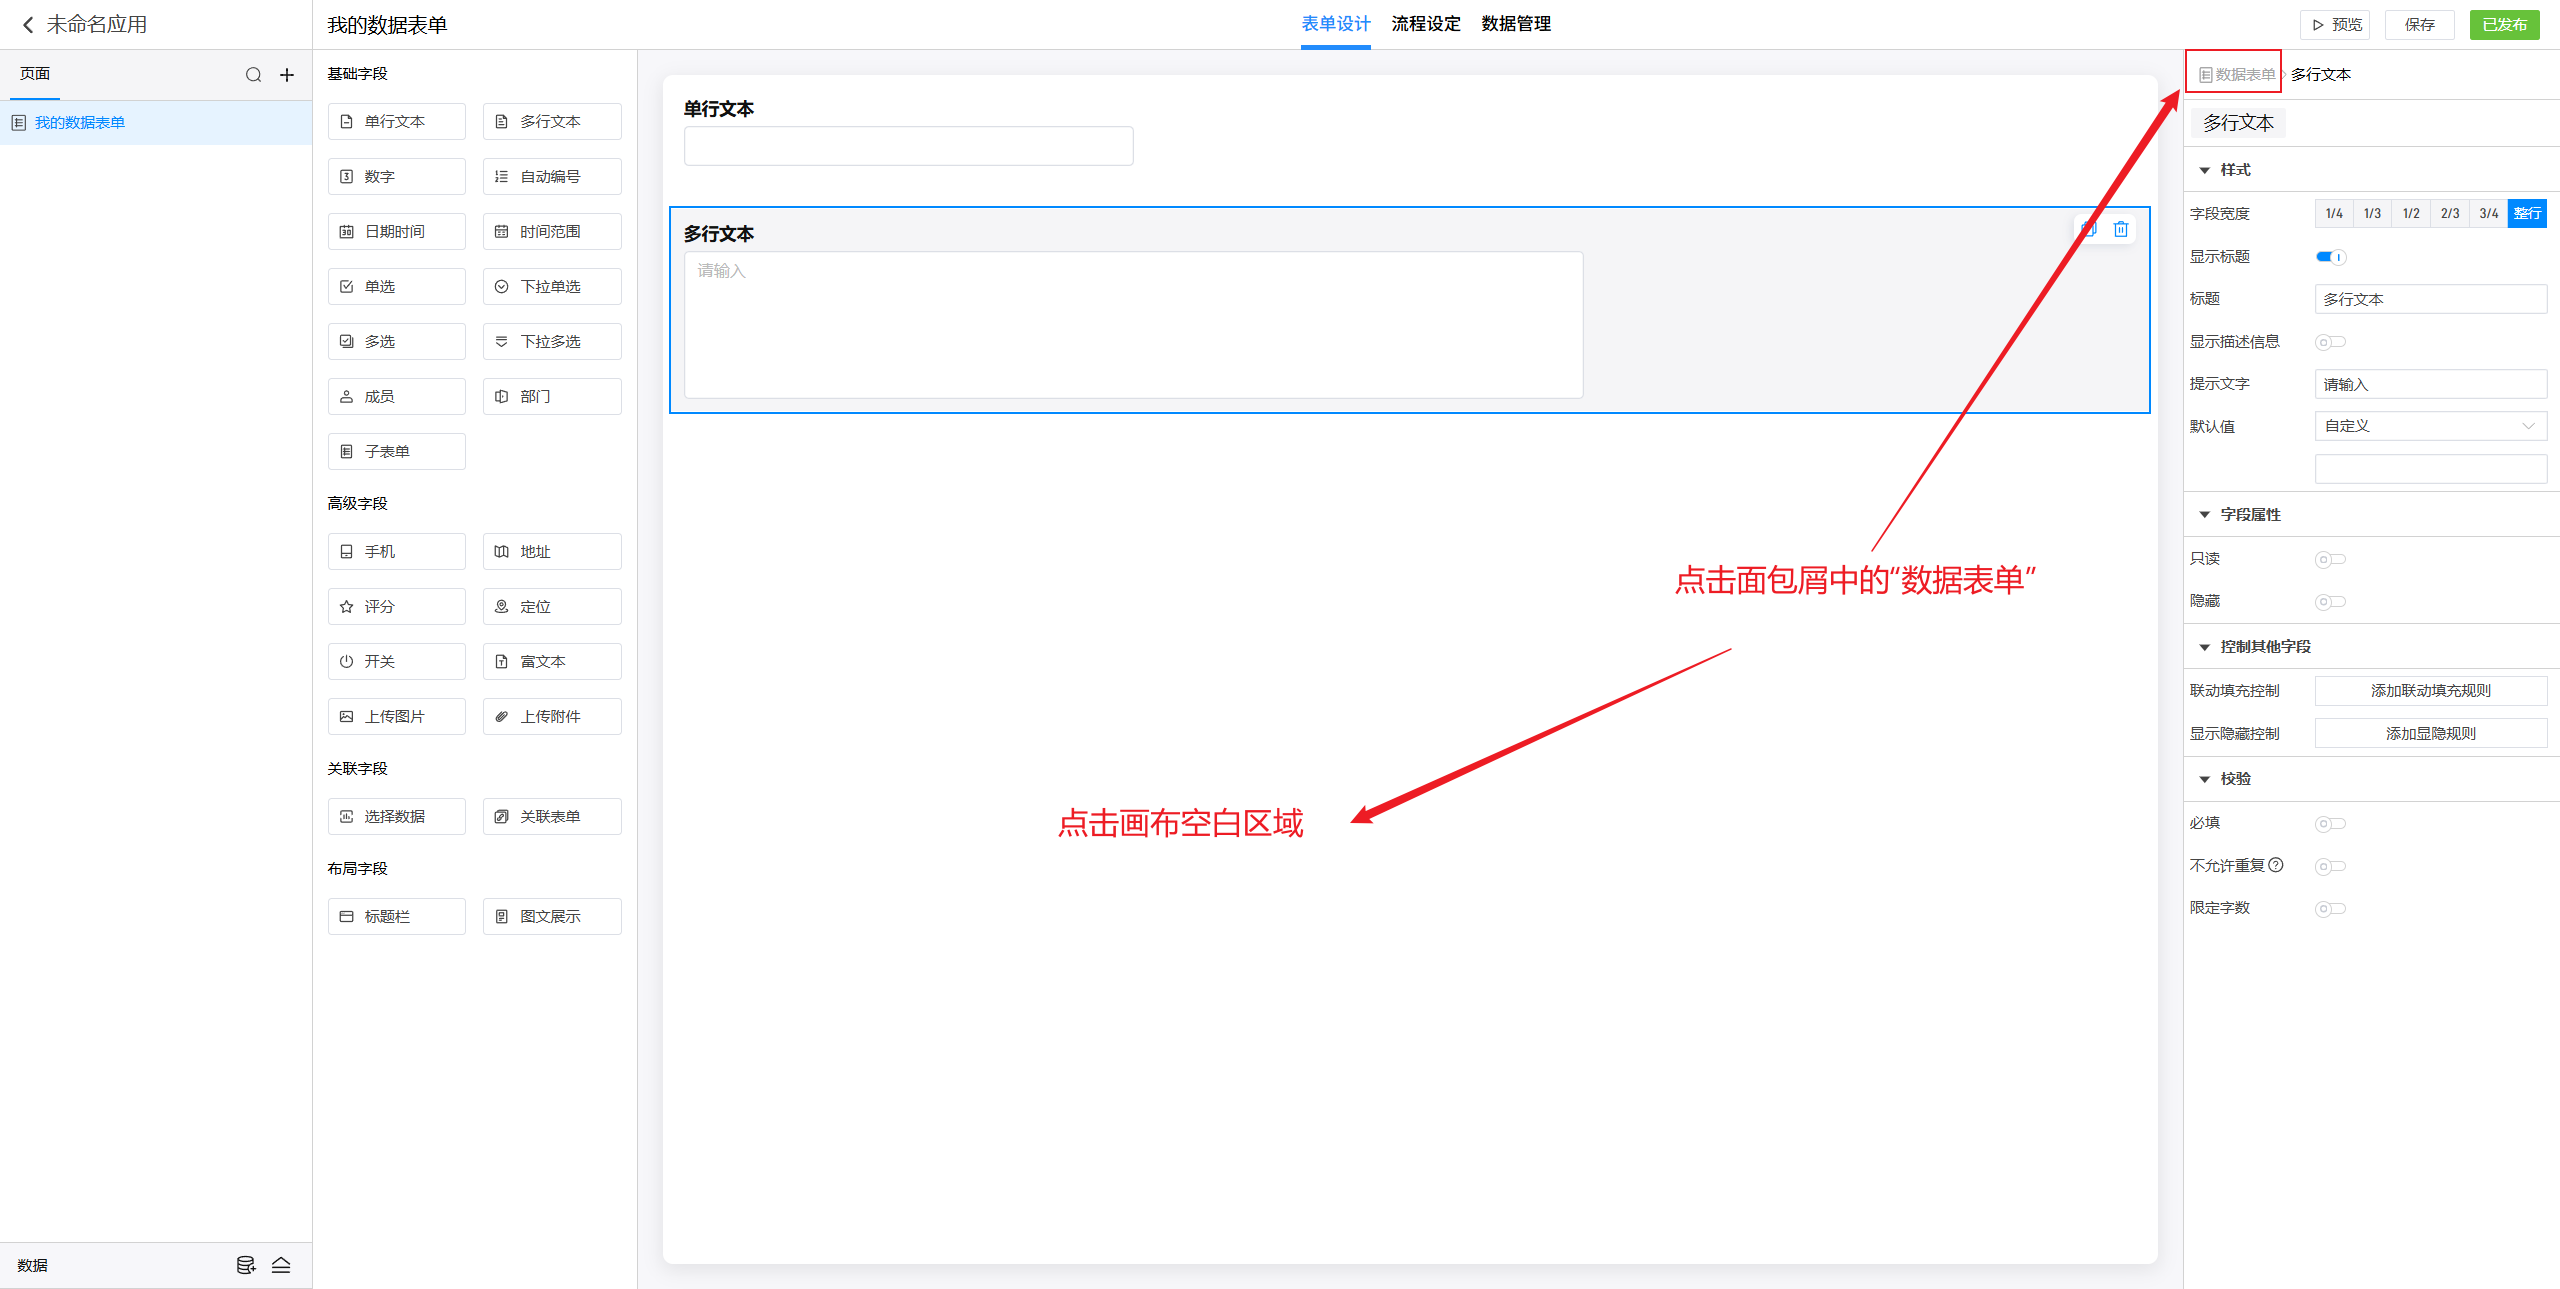Set the field width to 1/2

(x=2411, y=214)
